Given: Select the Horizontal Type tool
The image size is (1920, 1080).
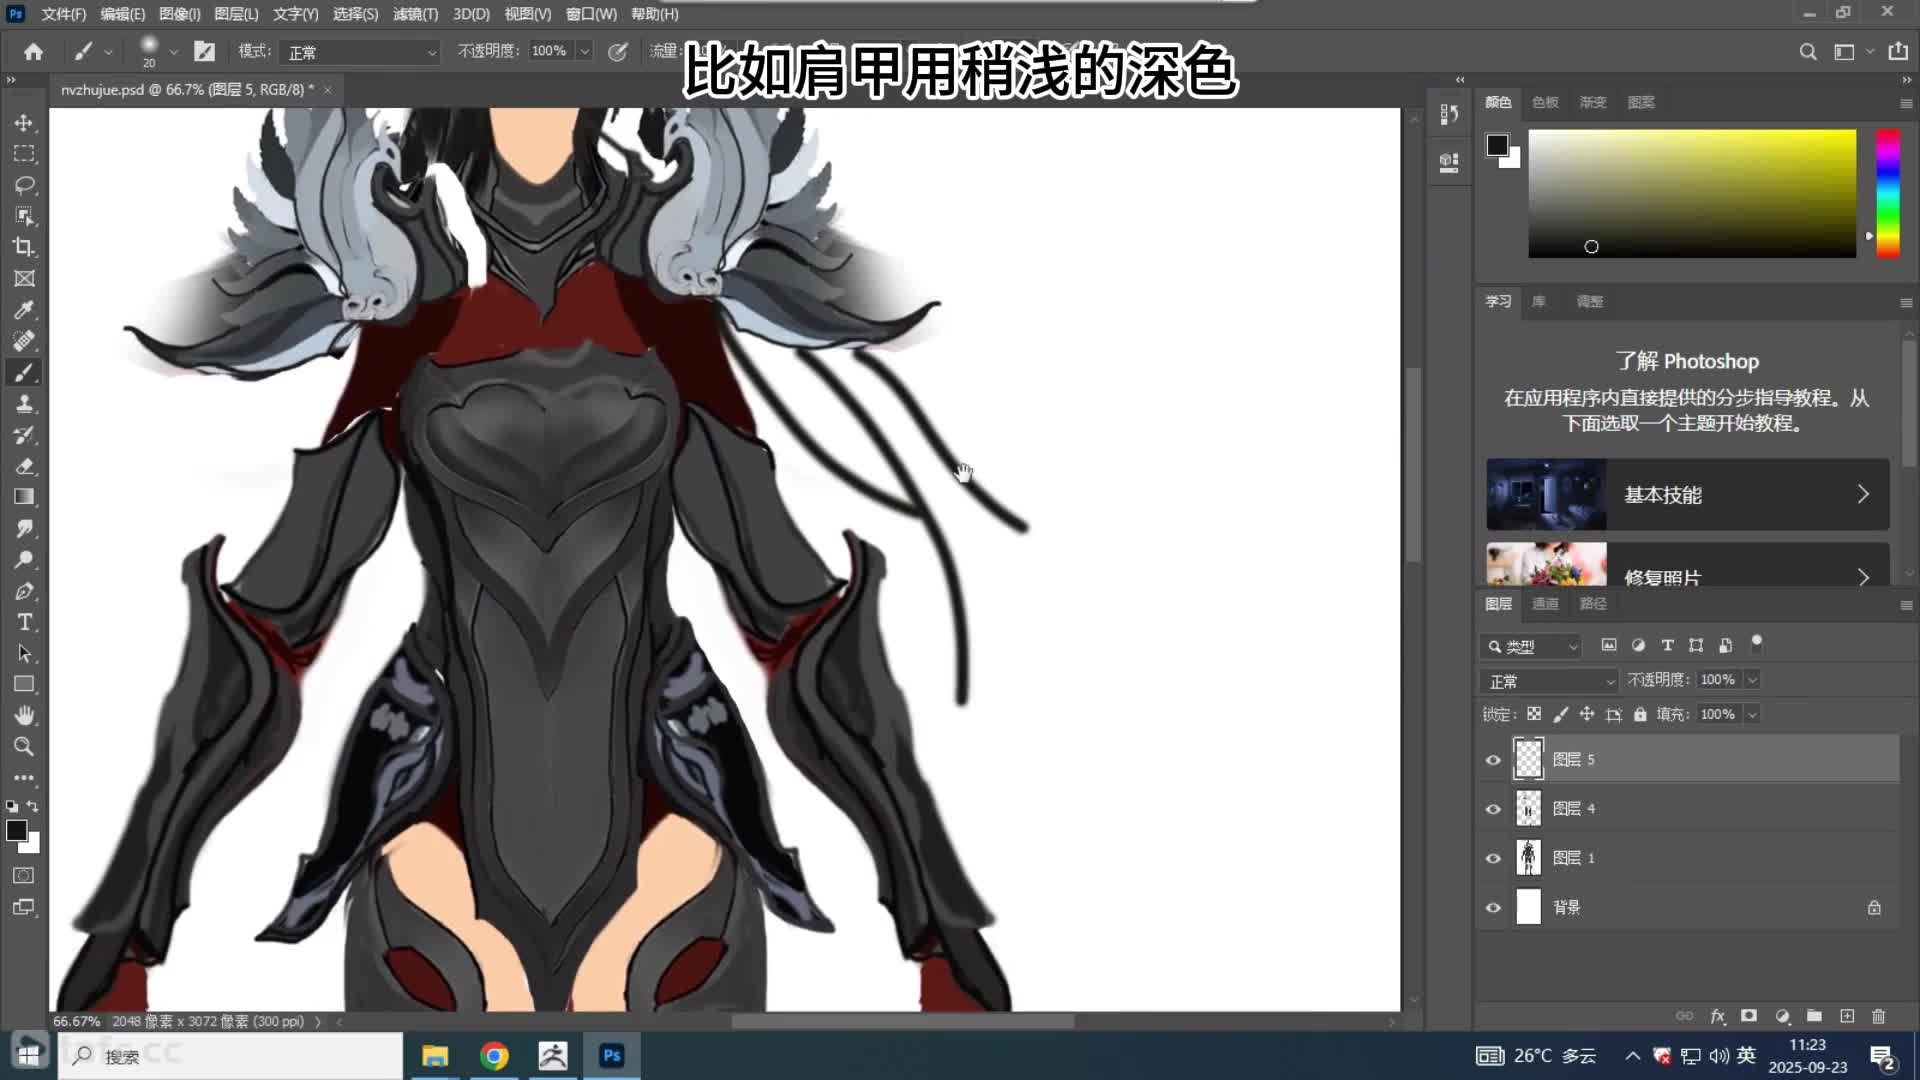Looking at the screenshot, I should coord(24,622).
